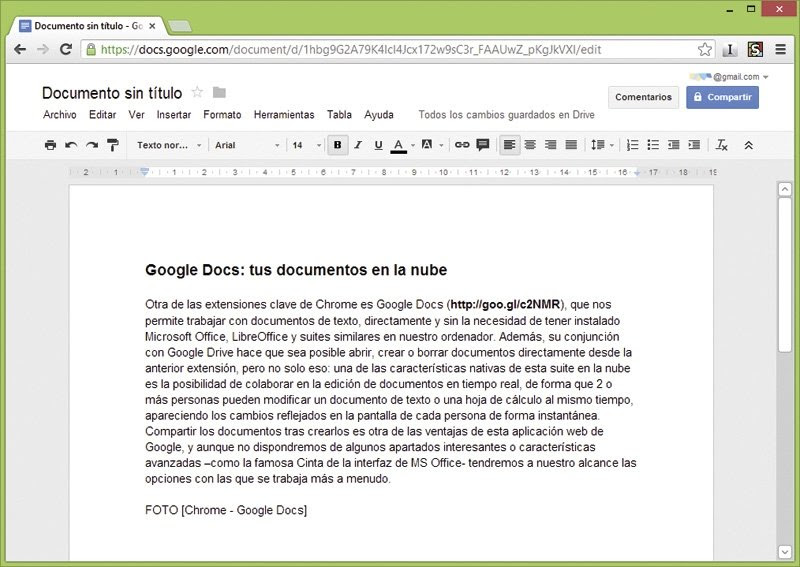The height and width of the screenshot is (567, 800).
Task: Create a numbered list
Action: tap(632, 145)
